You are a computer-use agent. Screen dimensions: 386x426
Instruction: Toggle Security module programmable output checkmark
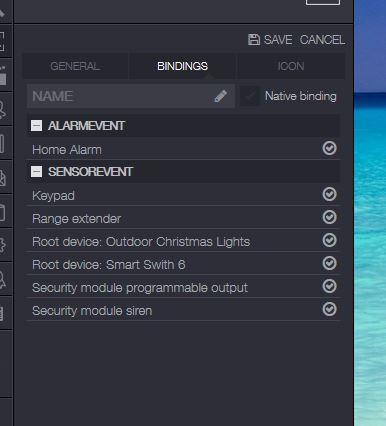coord(329,286)
